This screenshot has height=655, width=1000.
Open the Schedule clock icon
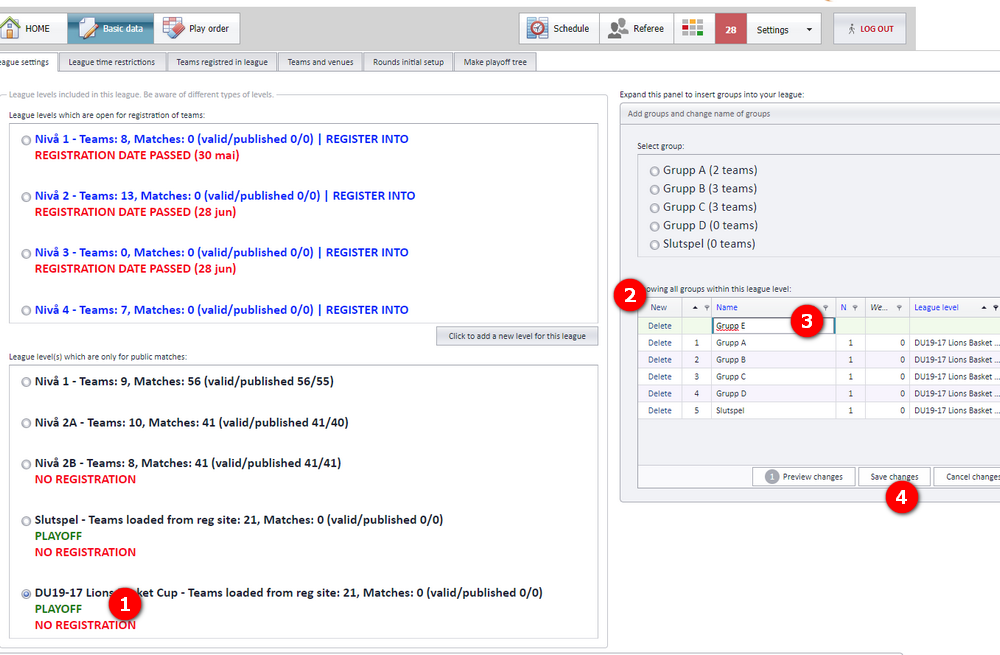(538, 28)
